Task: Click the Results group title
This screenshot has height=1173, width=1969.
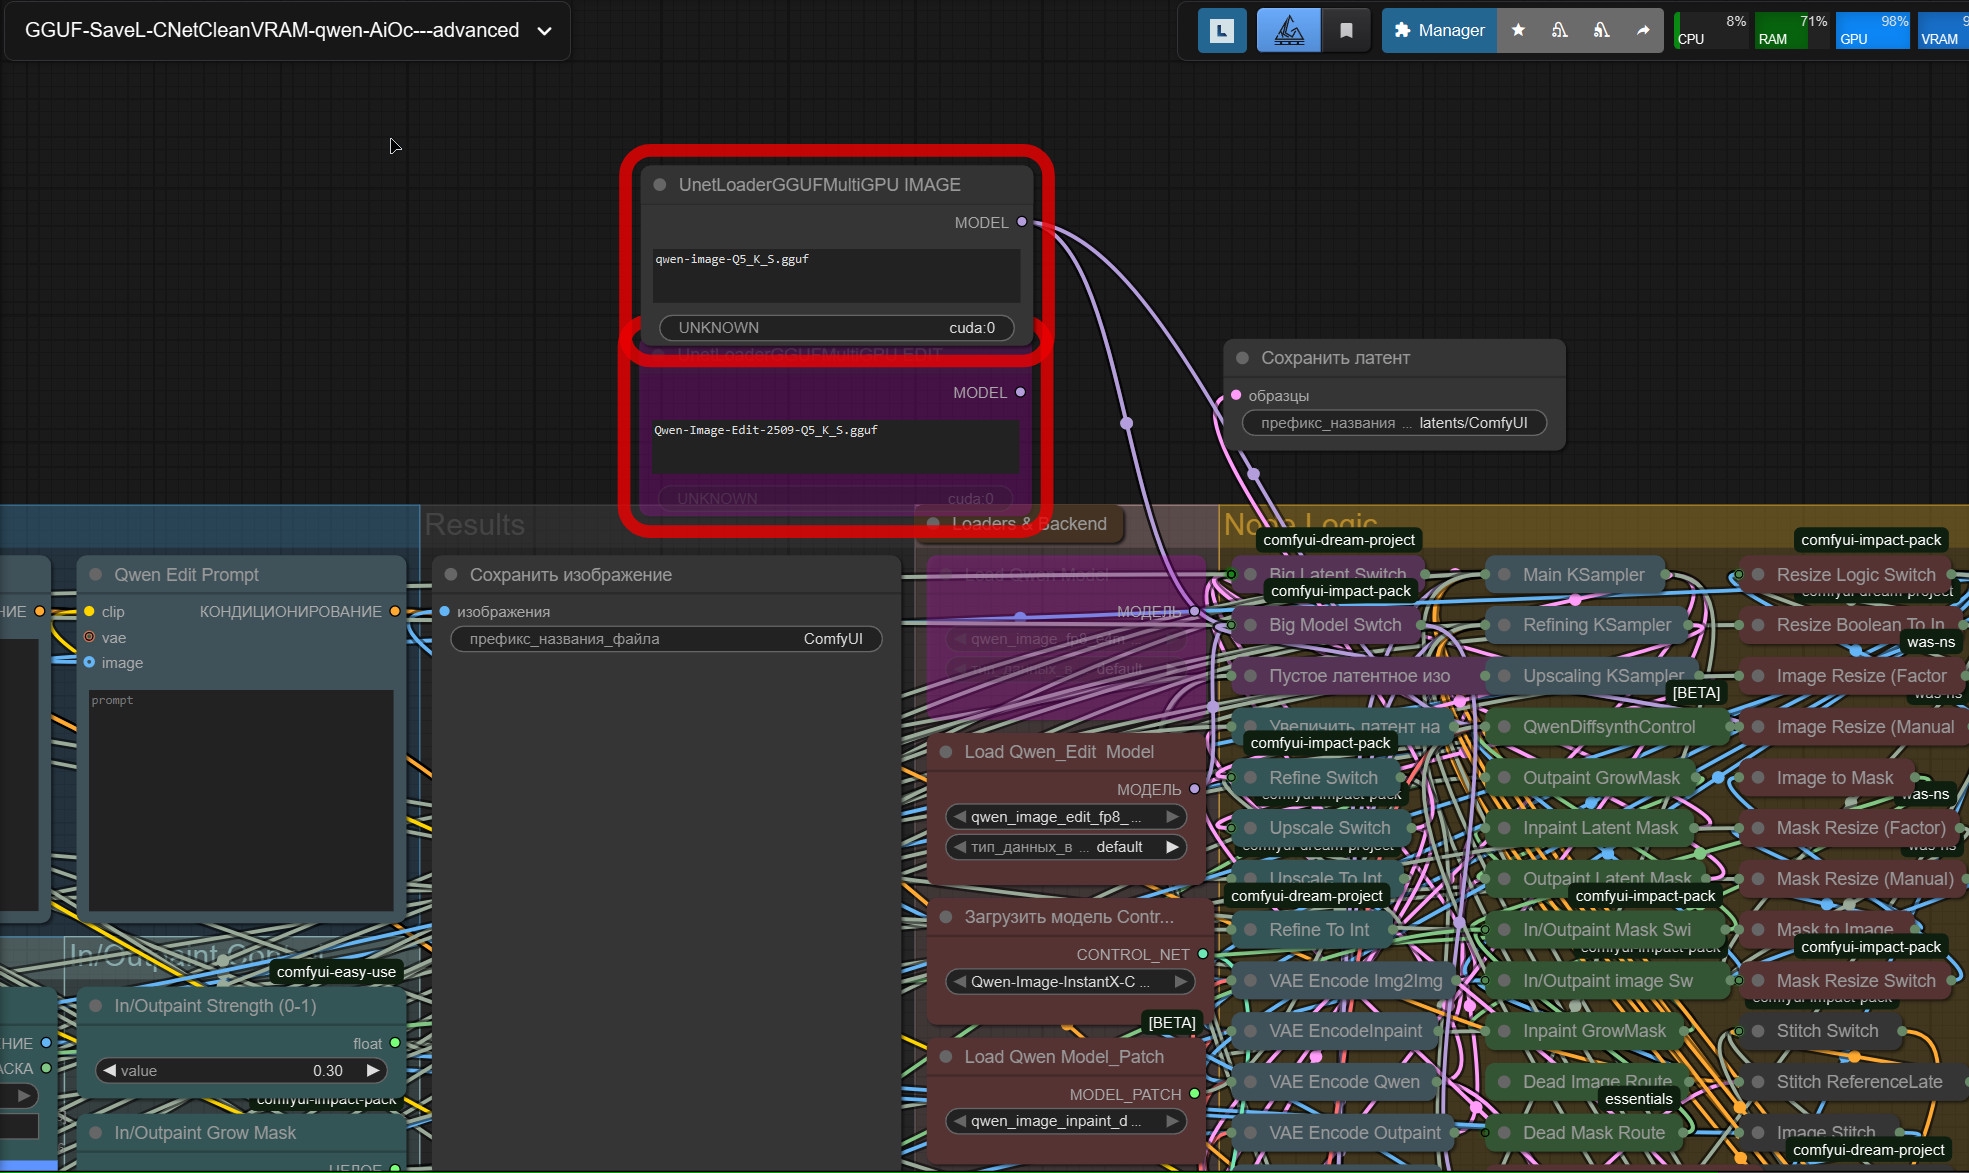Action: (474, 525)
